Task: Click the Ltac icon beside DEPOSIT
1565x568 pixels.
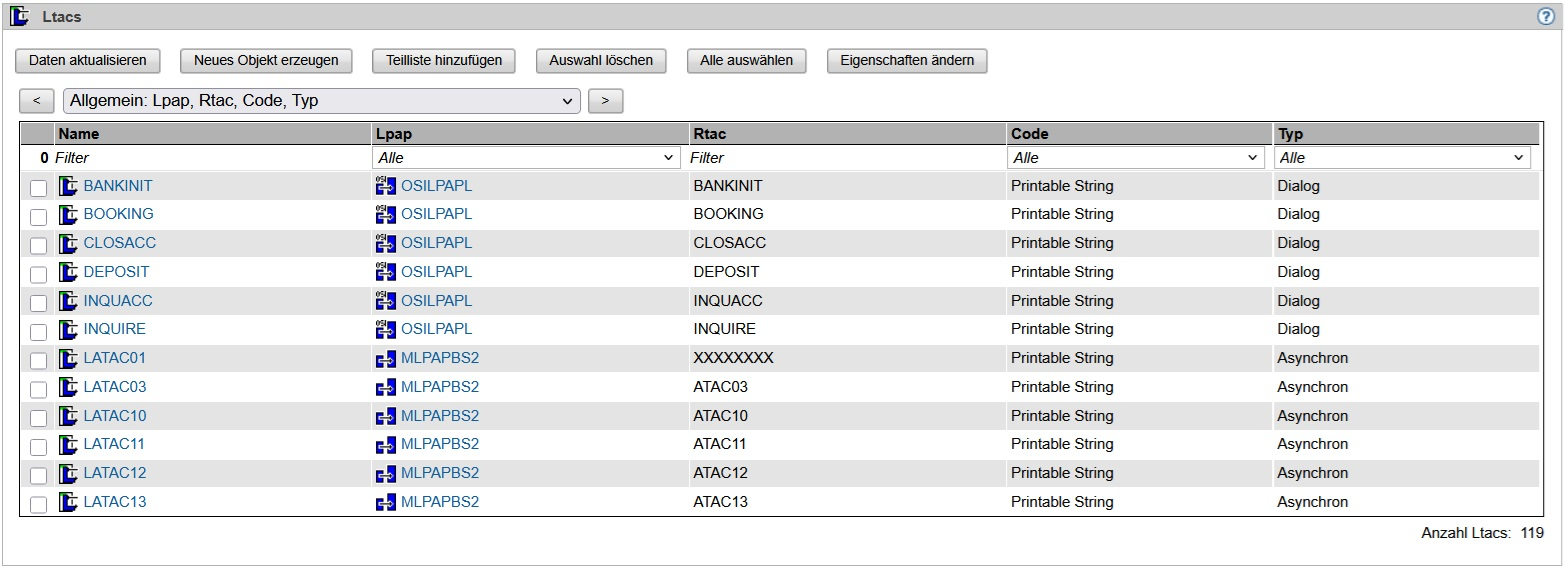Action: click(68, 272)
